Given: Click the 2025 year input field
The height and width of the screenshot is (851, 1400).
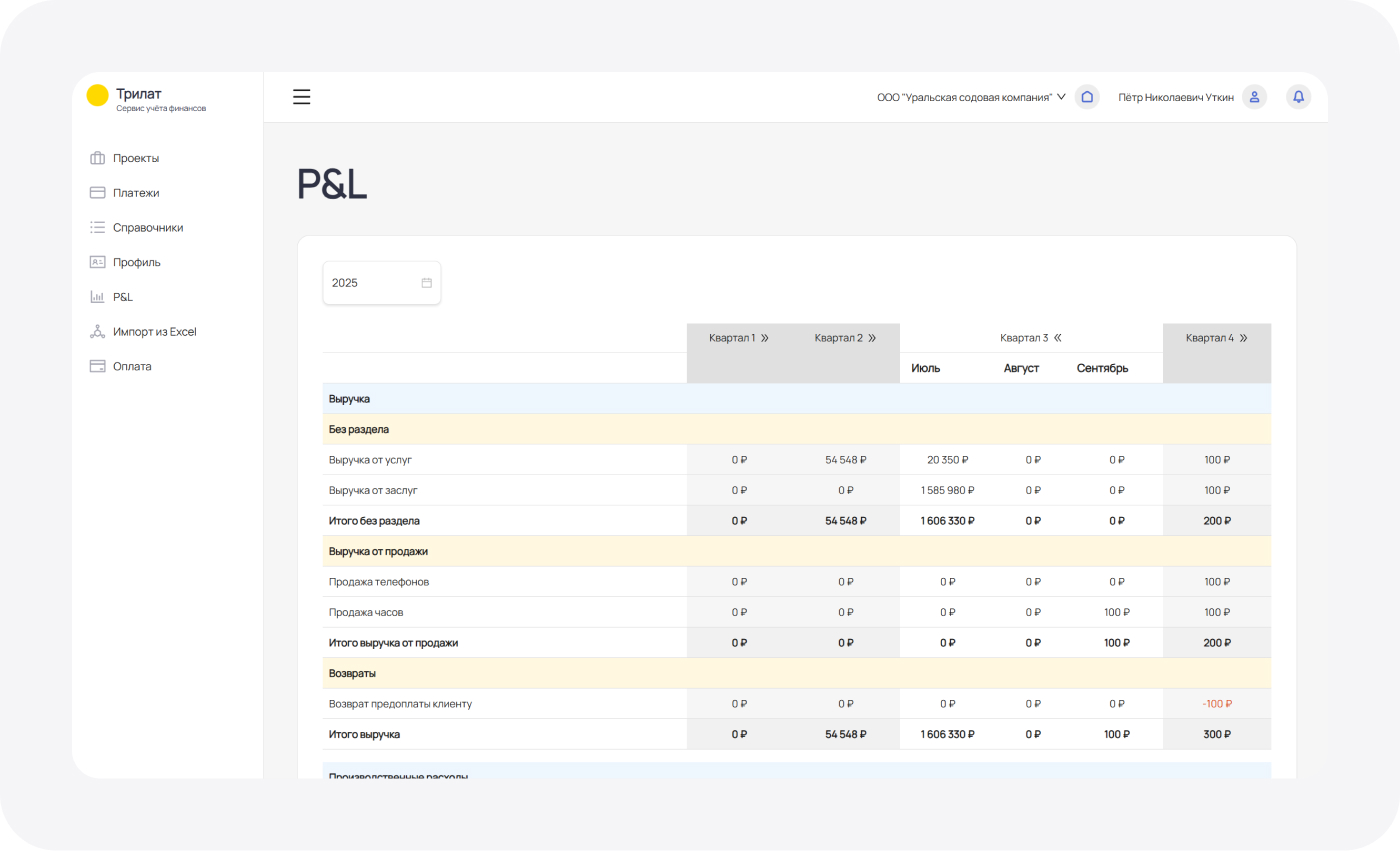Looking at the screenshot, I should [372, 283].
